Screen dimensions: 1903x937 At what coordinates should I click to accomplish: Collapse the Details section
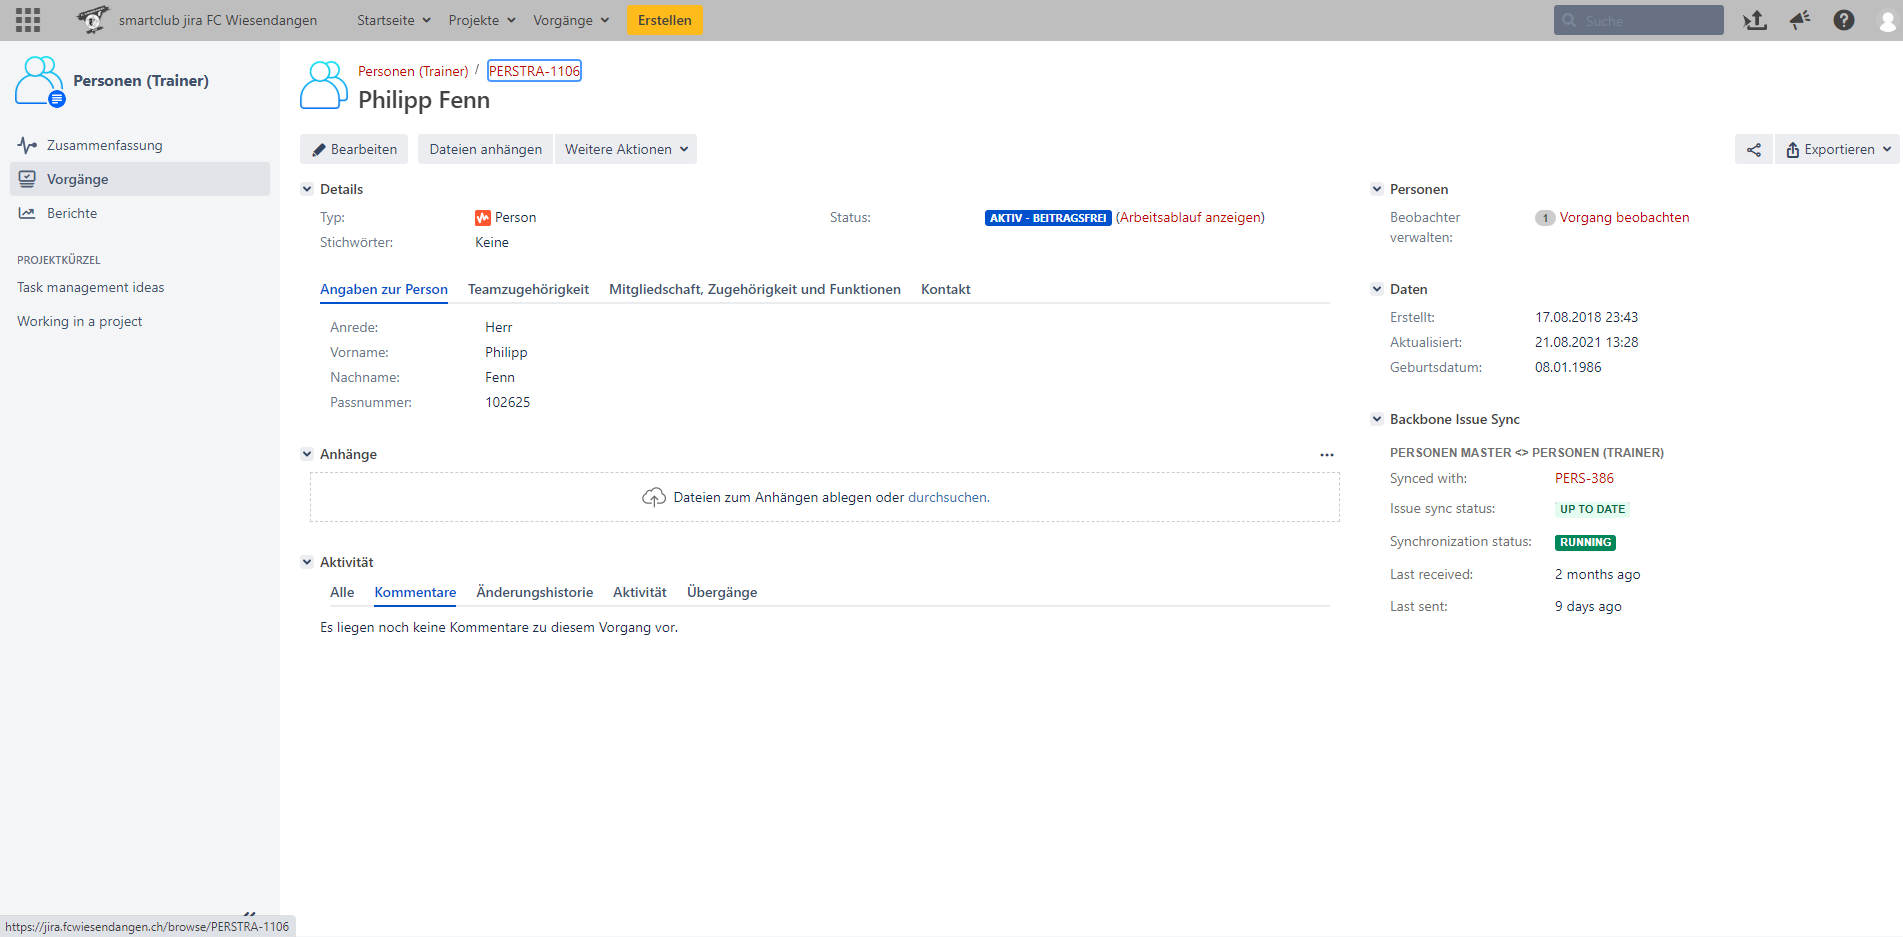click(307, 189)
